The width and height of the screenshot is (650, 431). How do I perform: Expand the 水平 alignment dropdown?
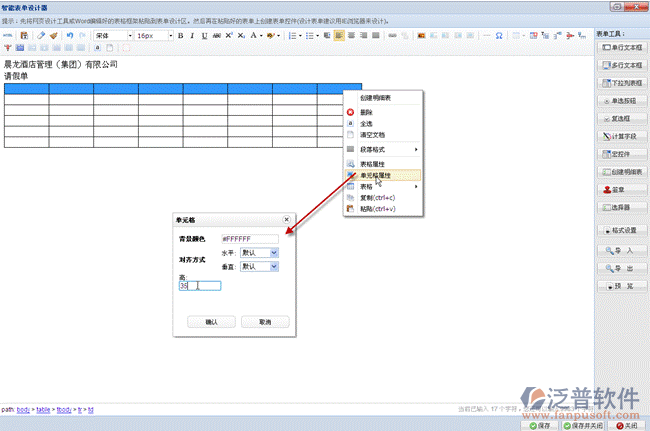[x=259, y=253]
